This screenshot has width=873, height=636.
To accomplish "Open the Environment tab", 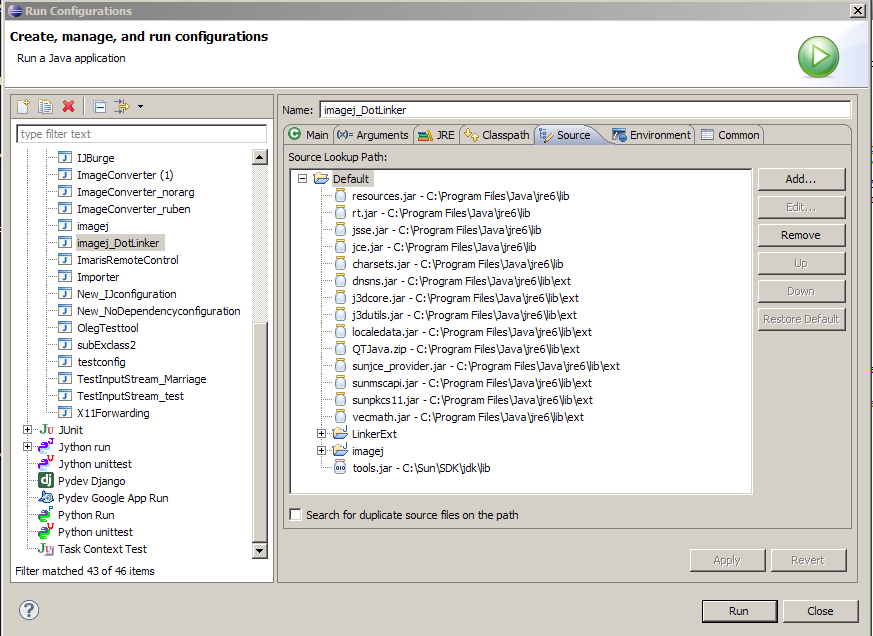I will 650,134.
